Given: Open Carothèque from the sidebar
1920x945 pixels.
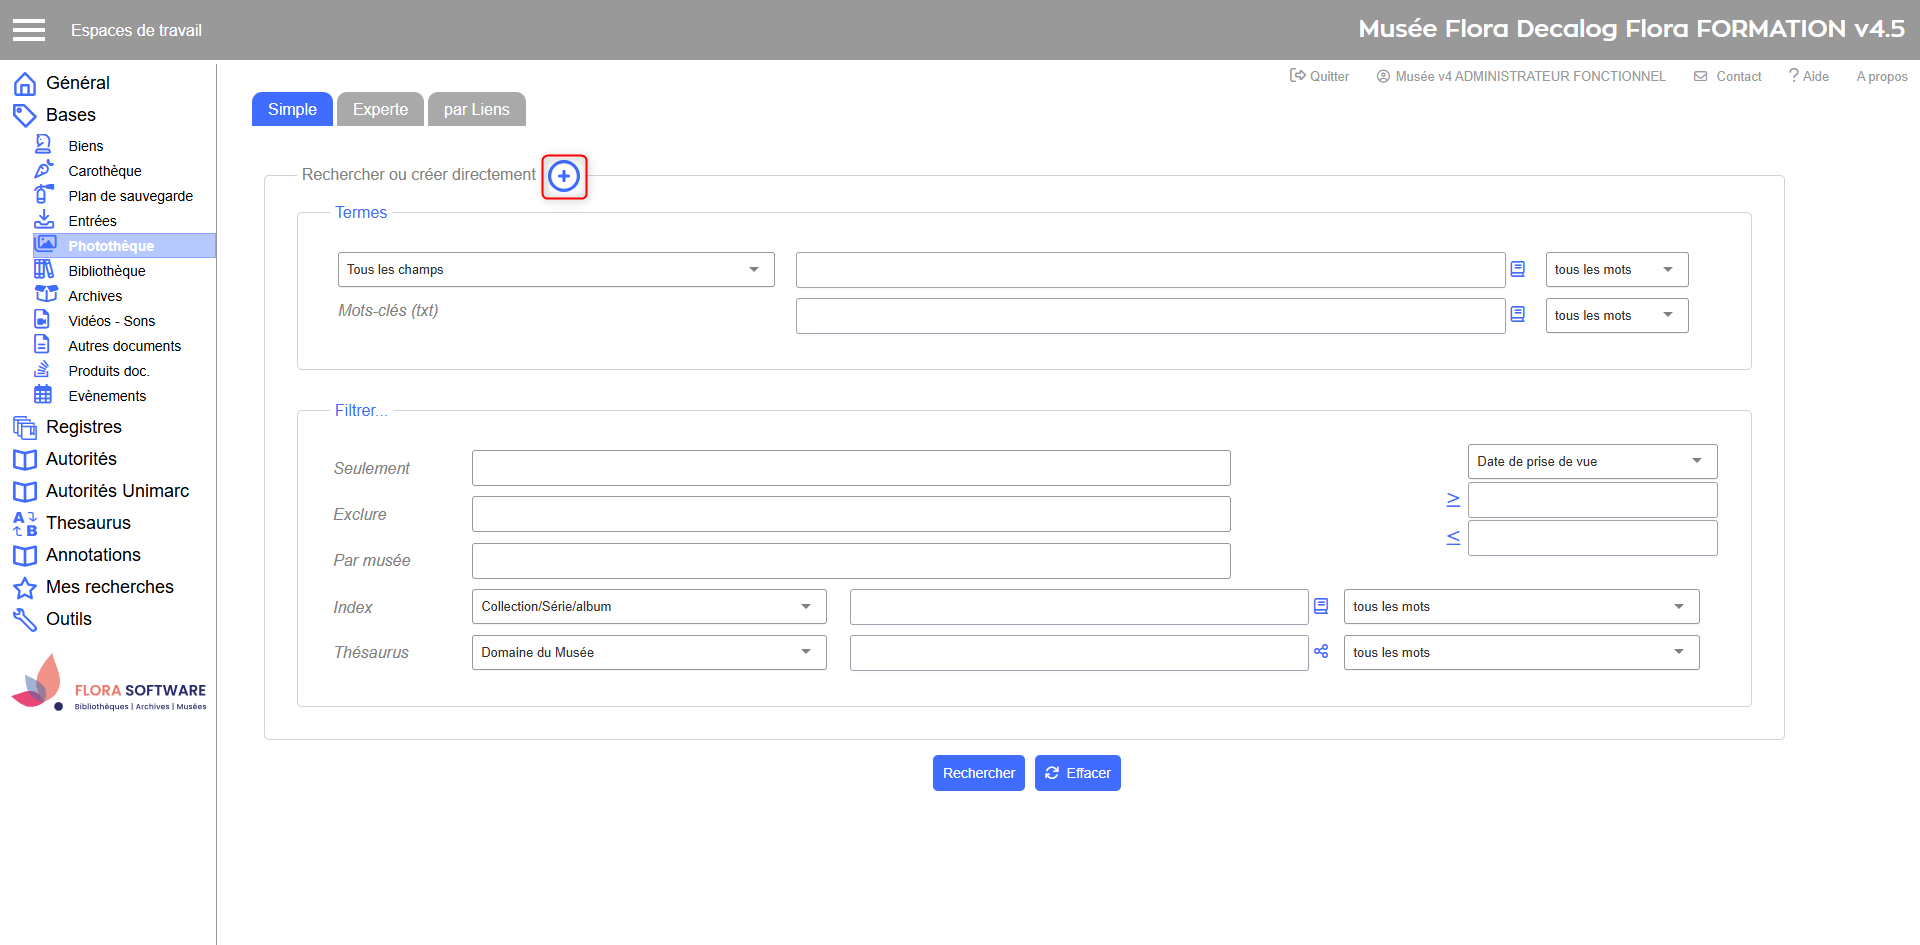Looking at the screenshot, I should [104, 171].
